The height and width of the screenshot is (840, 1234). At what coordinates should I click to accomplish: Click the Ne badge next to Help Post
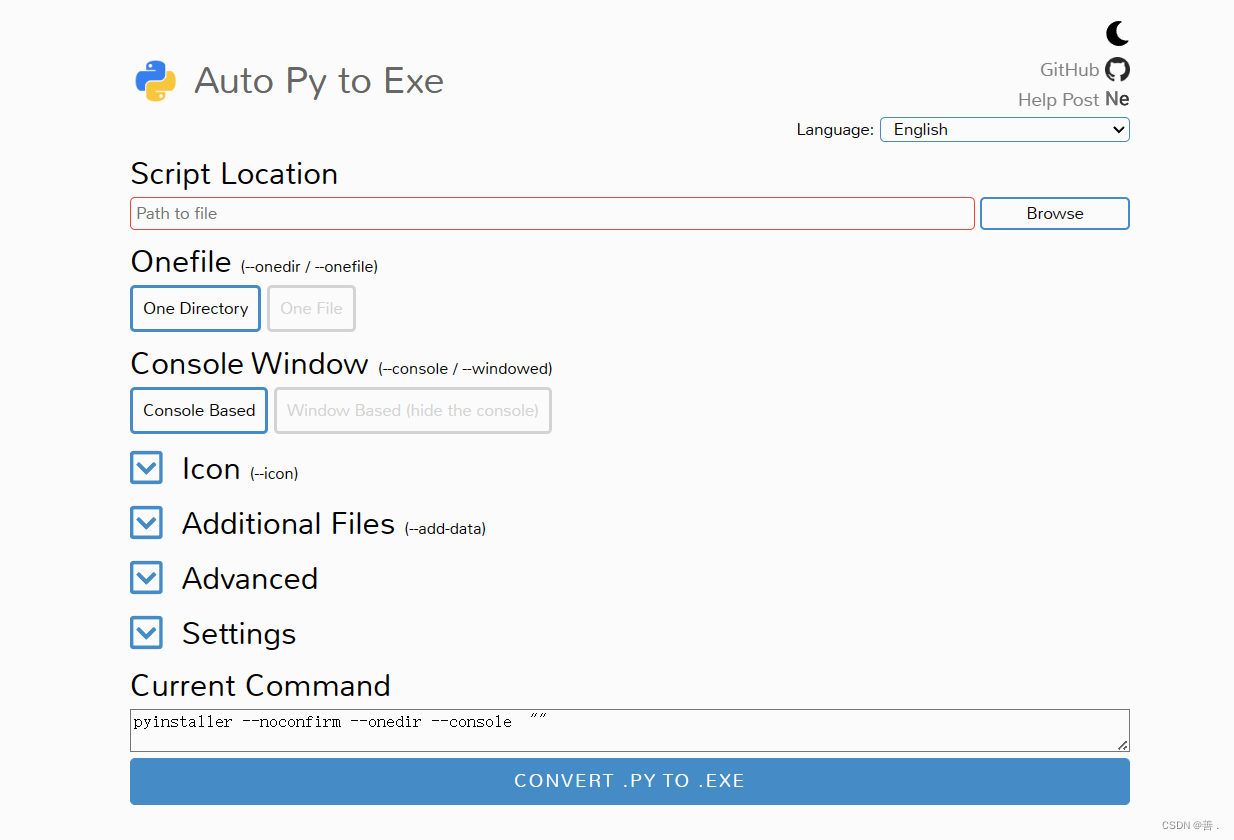1117,100
